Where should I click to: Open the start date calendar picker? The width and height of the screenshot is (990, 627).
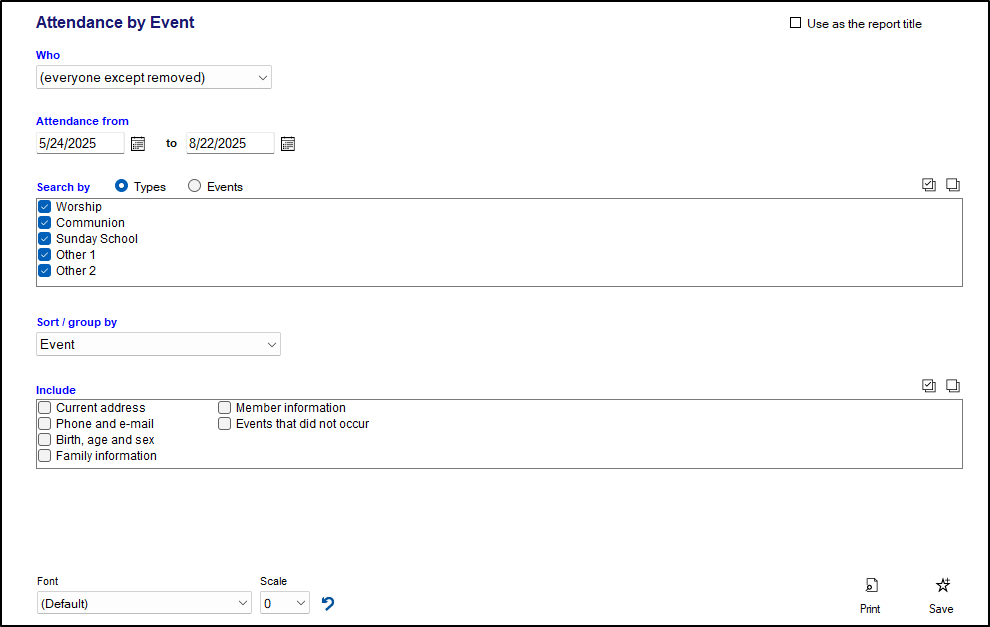138,144
